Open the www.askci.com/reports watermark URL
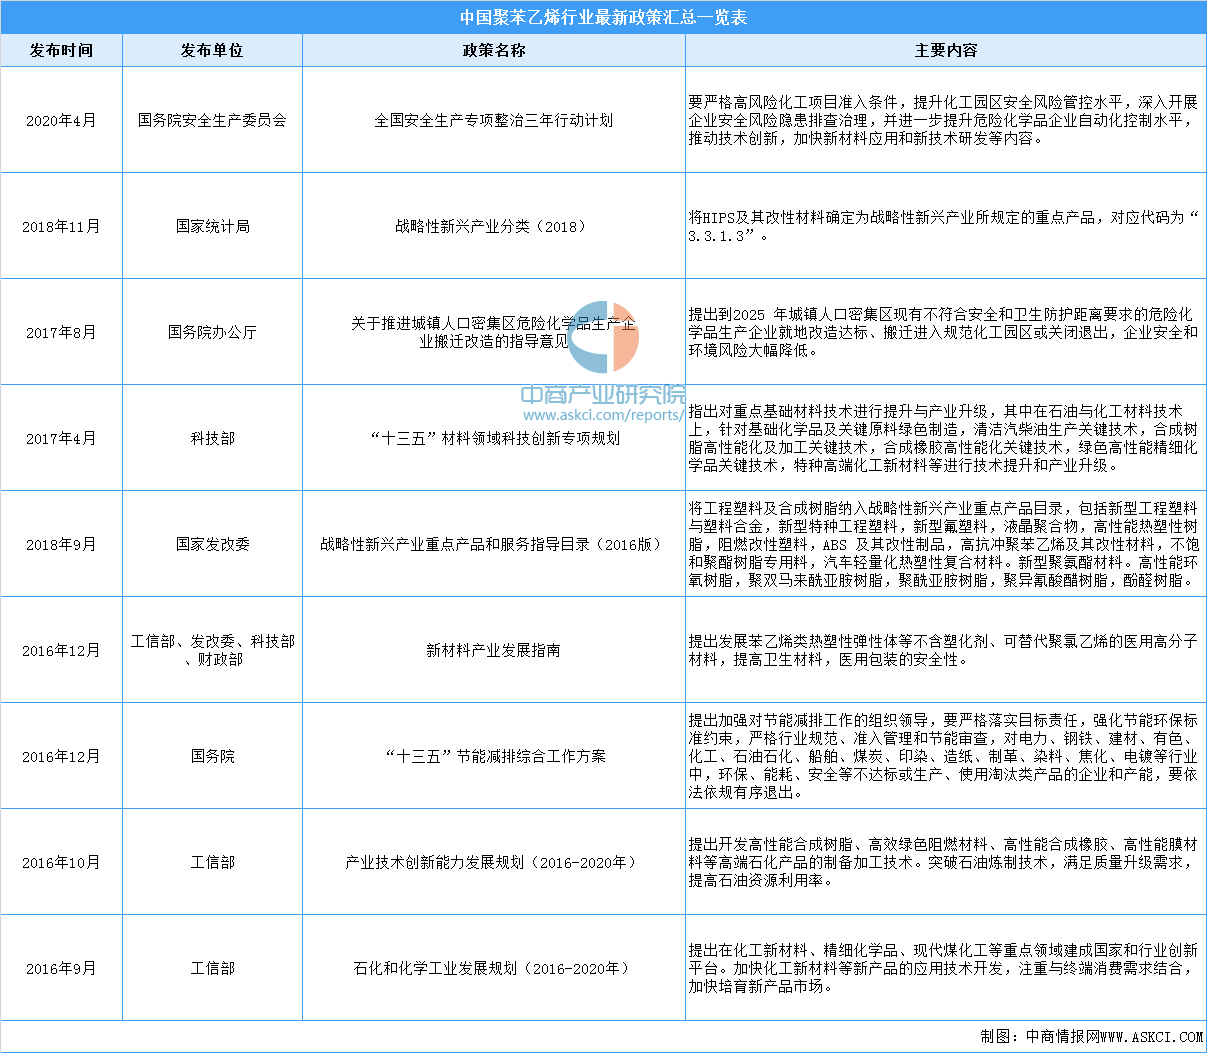Screen dimensions: 1207x1053 pos(602,415)
